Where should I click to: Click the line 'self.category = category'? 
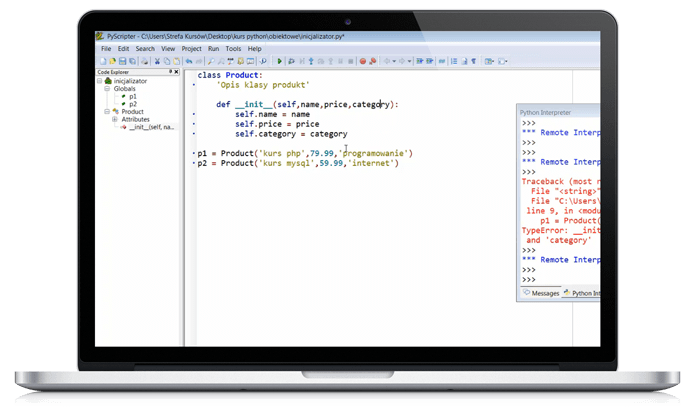pos(291,133)
